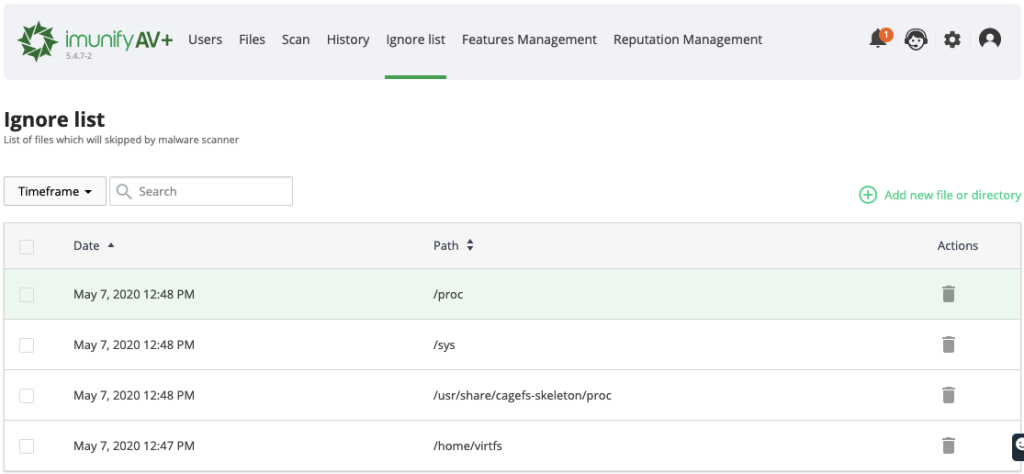Delete the /sys ignore entry

948,344
